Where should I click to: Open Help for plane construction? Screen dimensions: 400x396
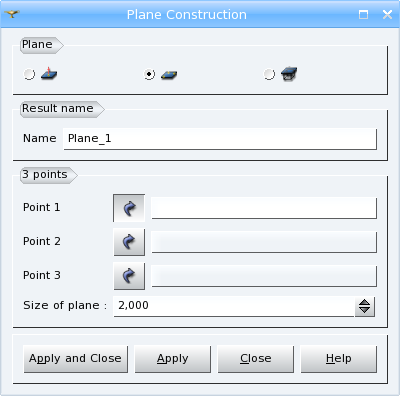pos(339,359)
